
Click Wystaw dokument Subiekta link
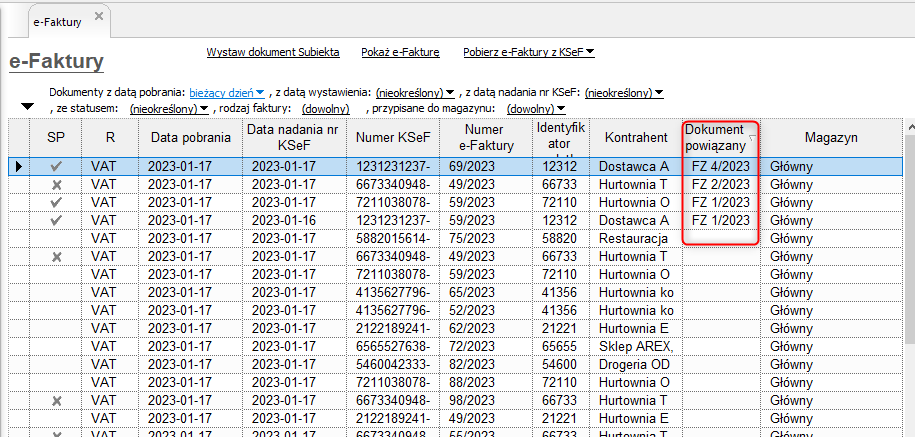[x=273, y=52]
